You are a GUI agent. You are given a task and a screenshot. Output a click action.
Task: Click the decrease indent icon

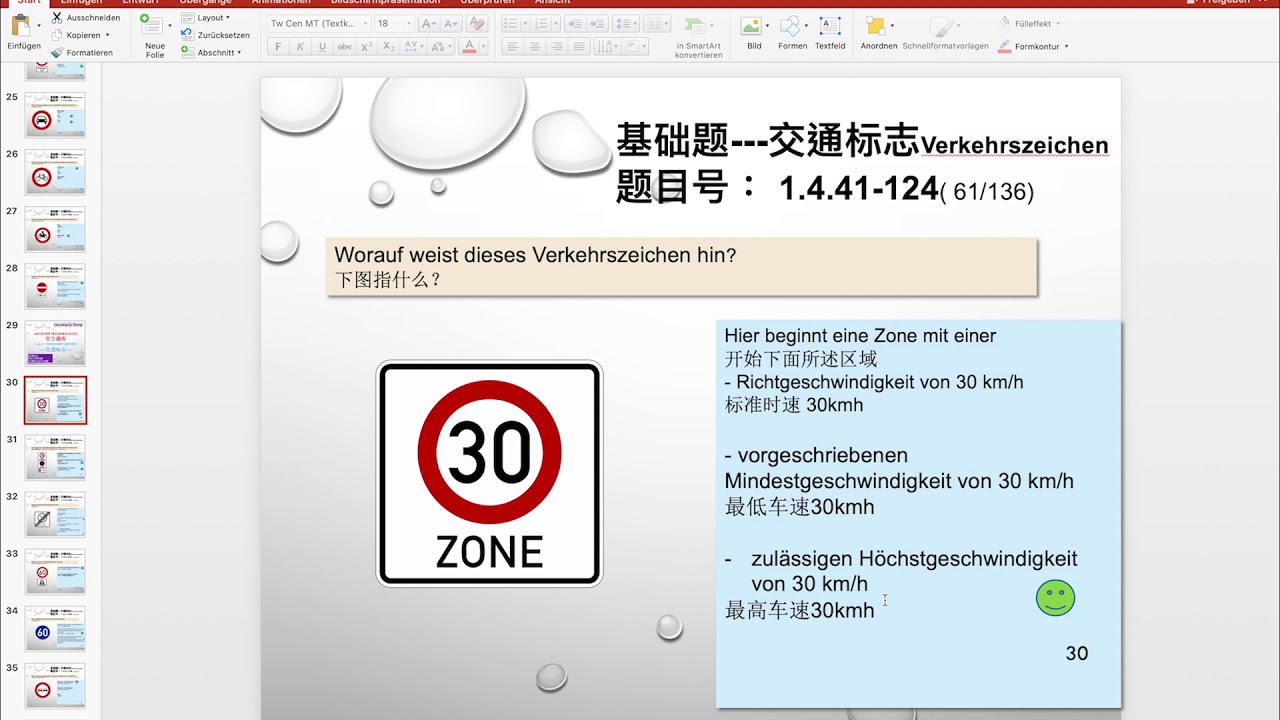pos(574,23)
